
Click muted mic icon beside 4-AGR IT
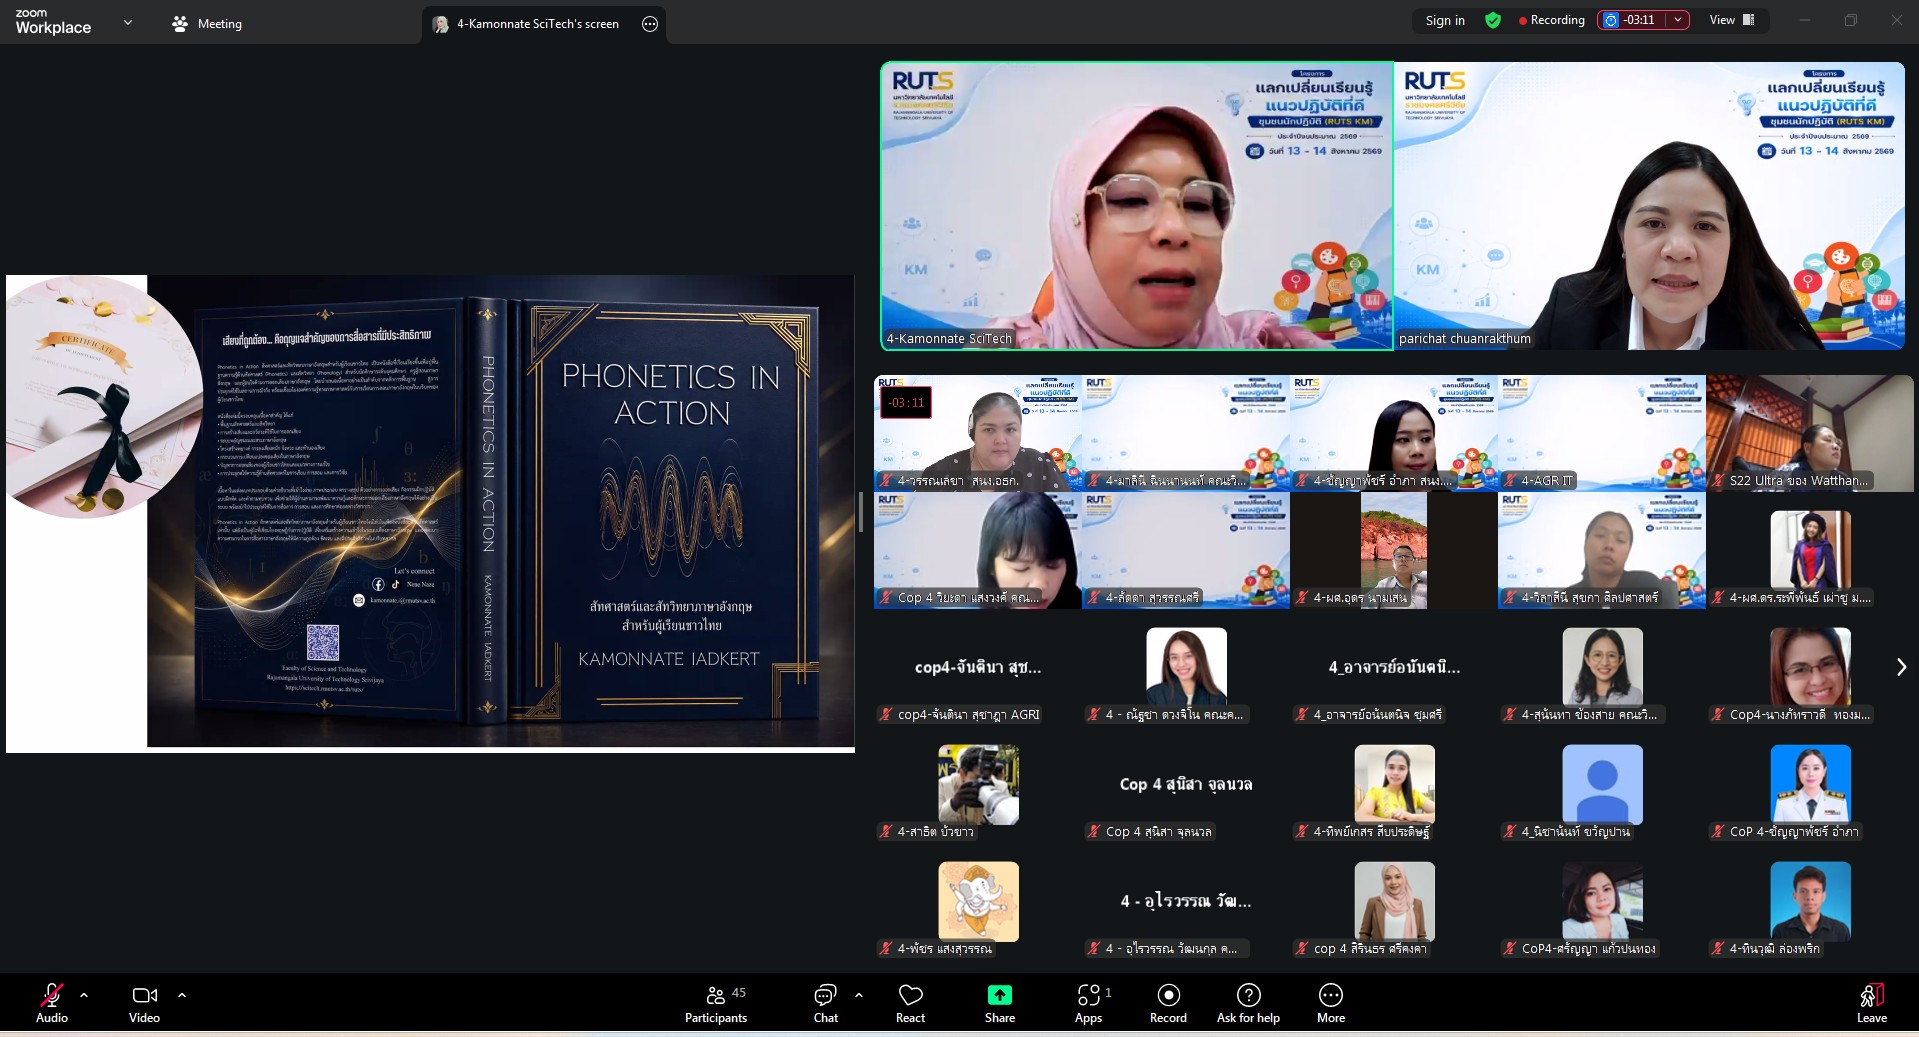[x=1510, y=481]
